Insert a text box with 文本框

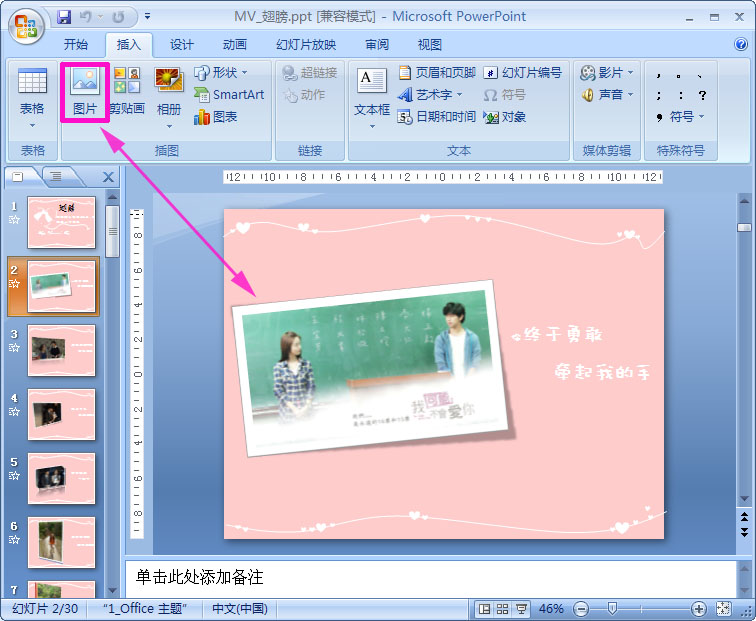point(372,92)
